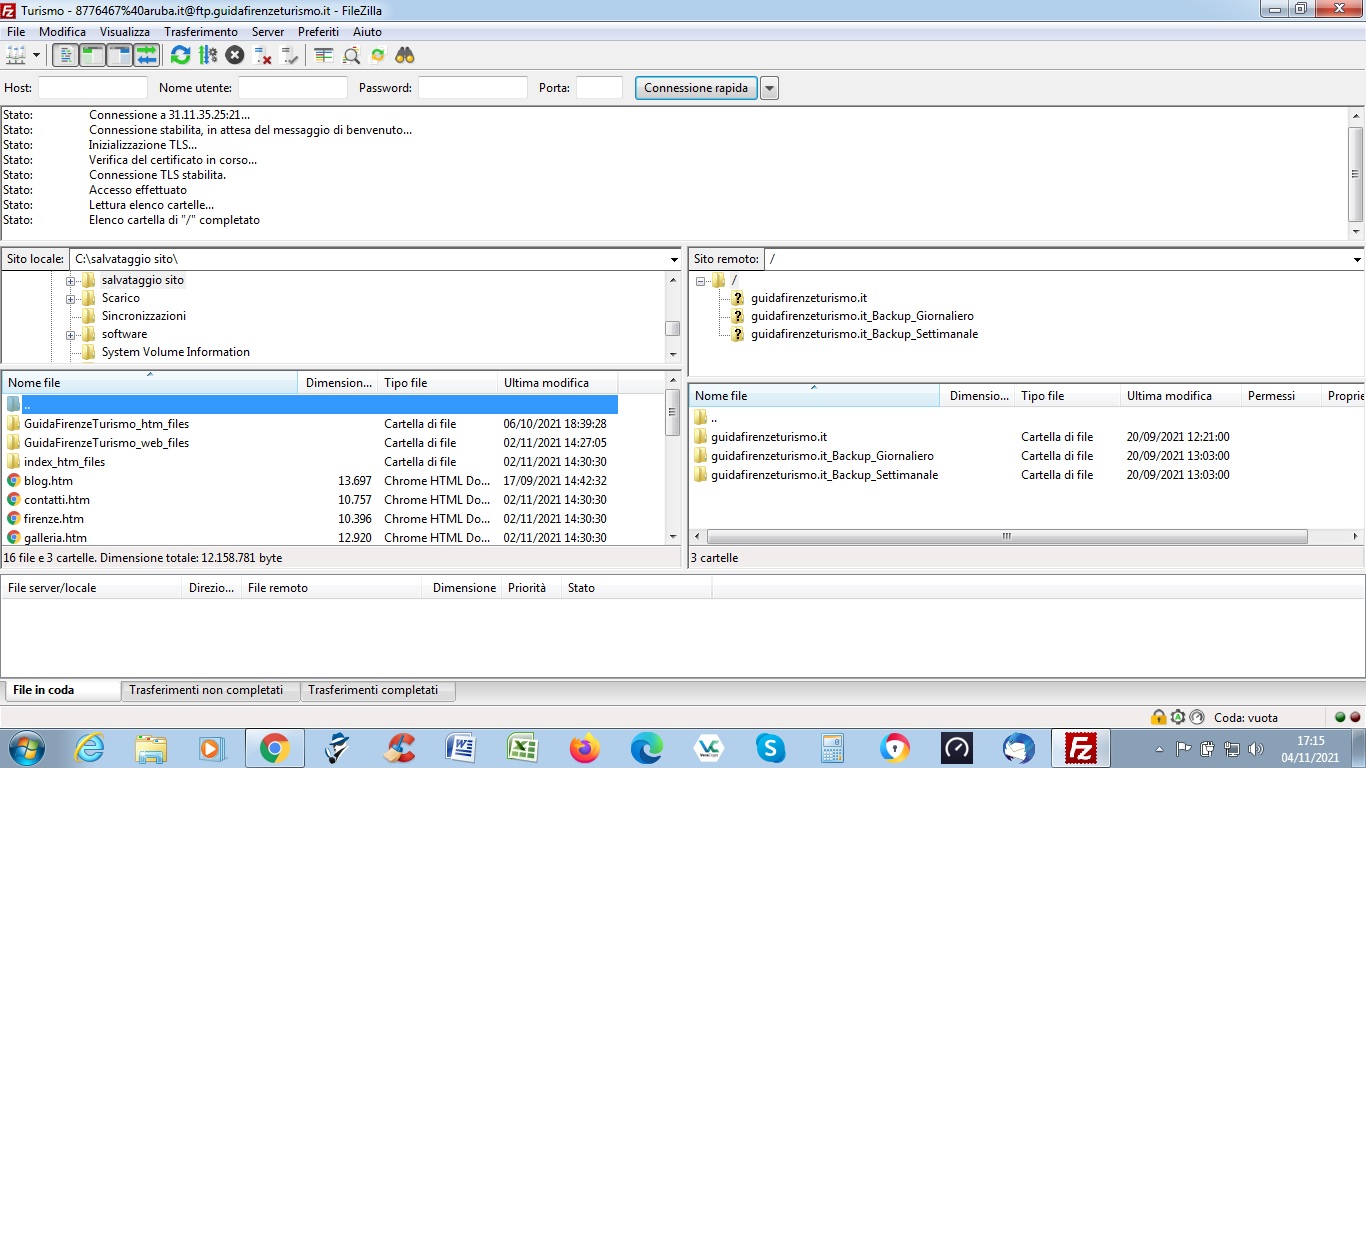Toggle the transfer queue display
Screen dimensions: 1366x1244
146,55
